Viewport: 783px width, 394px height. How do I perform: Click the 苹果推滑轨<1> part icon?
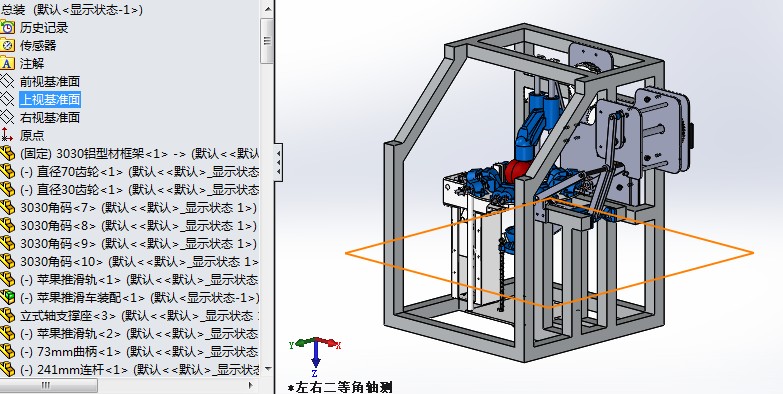pos(7,279)
